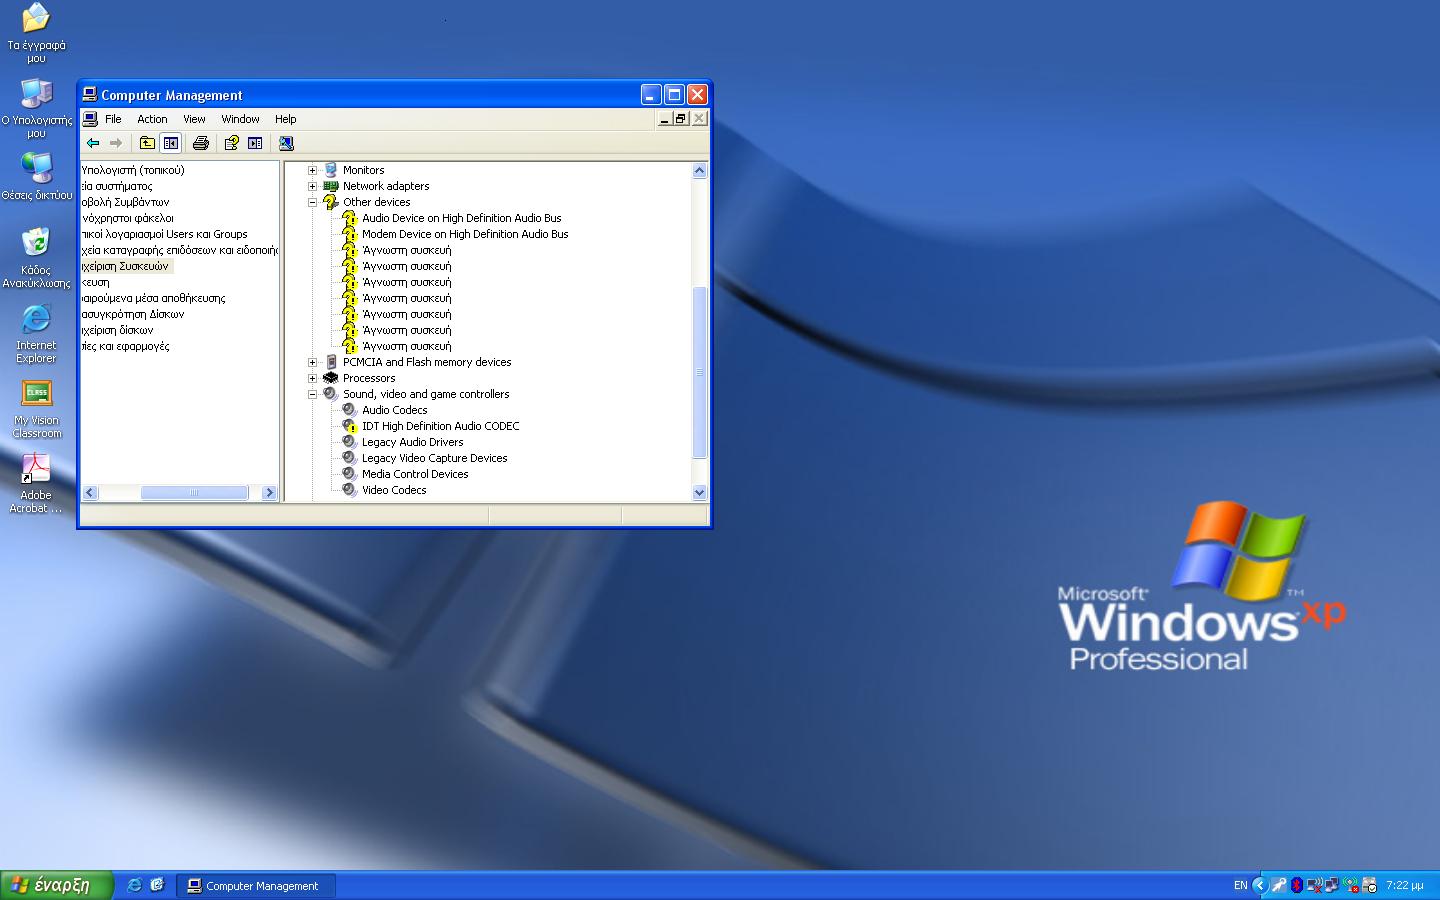Click the Back arrow in the toolbar

[x=93, y=143]
